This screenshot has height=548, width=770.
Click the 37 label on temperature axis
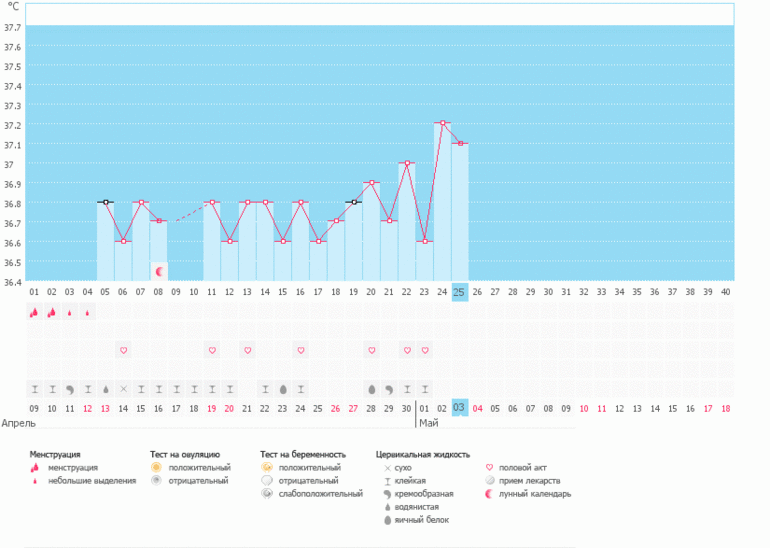(9, 164)
